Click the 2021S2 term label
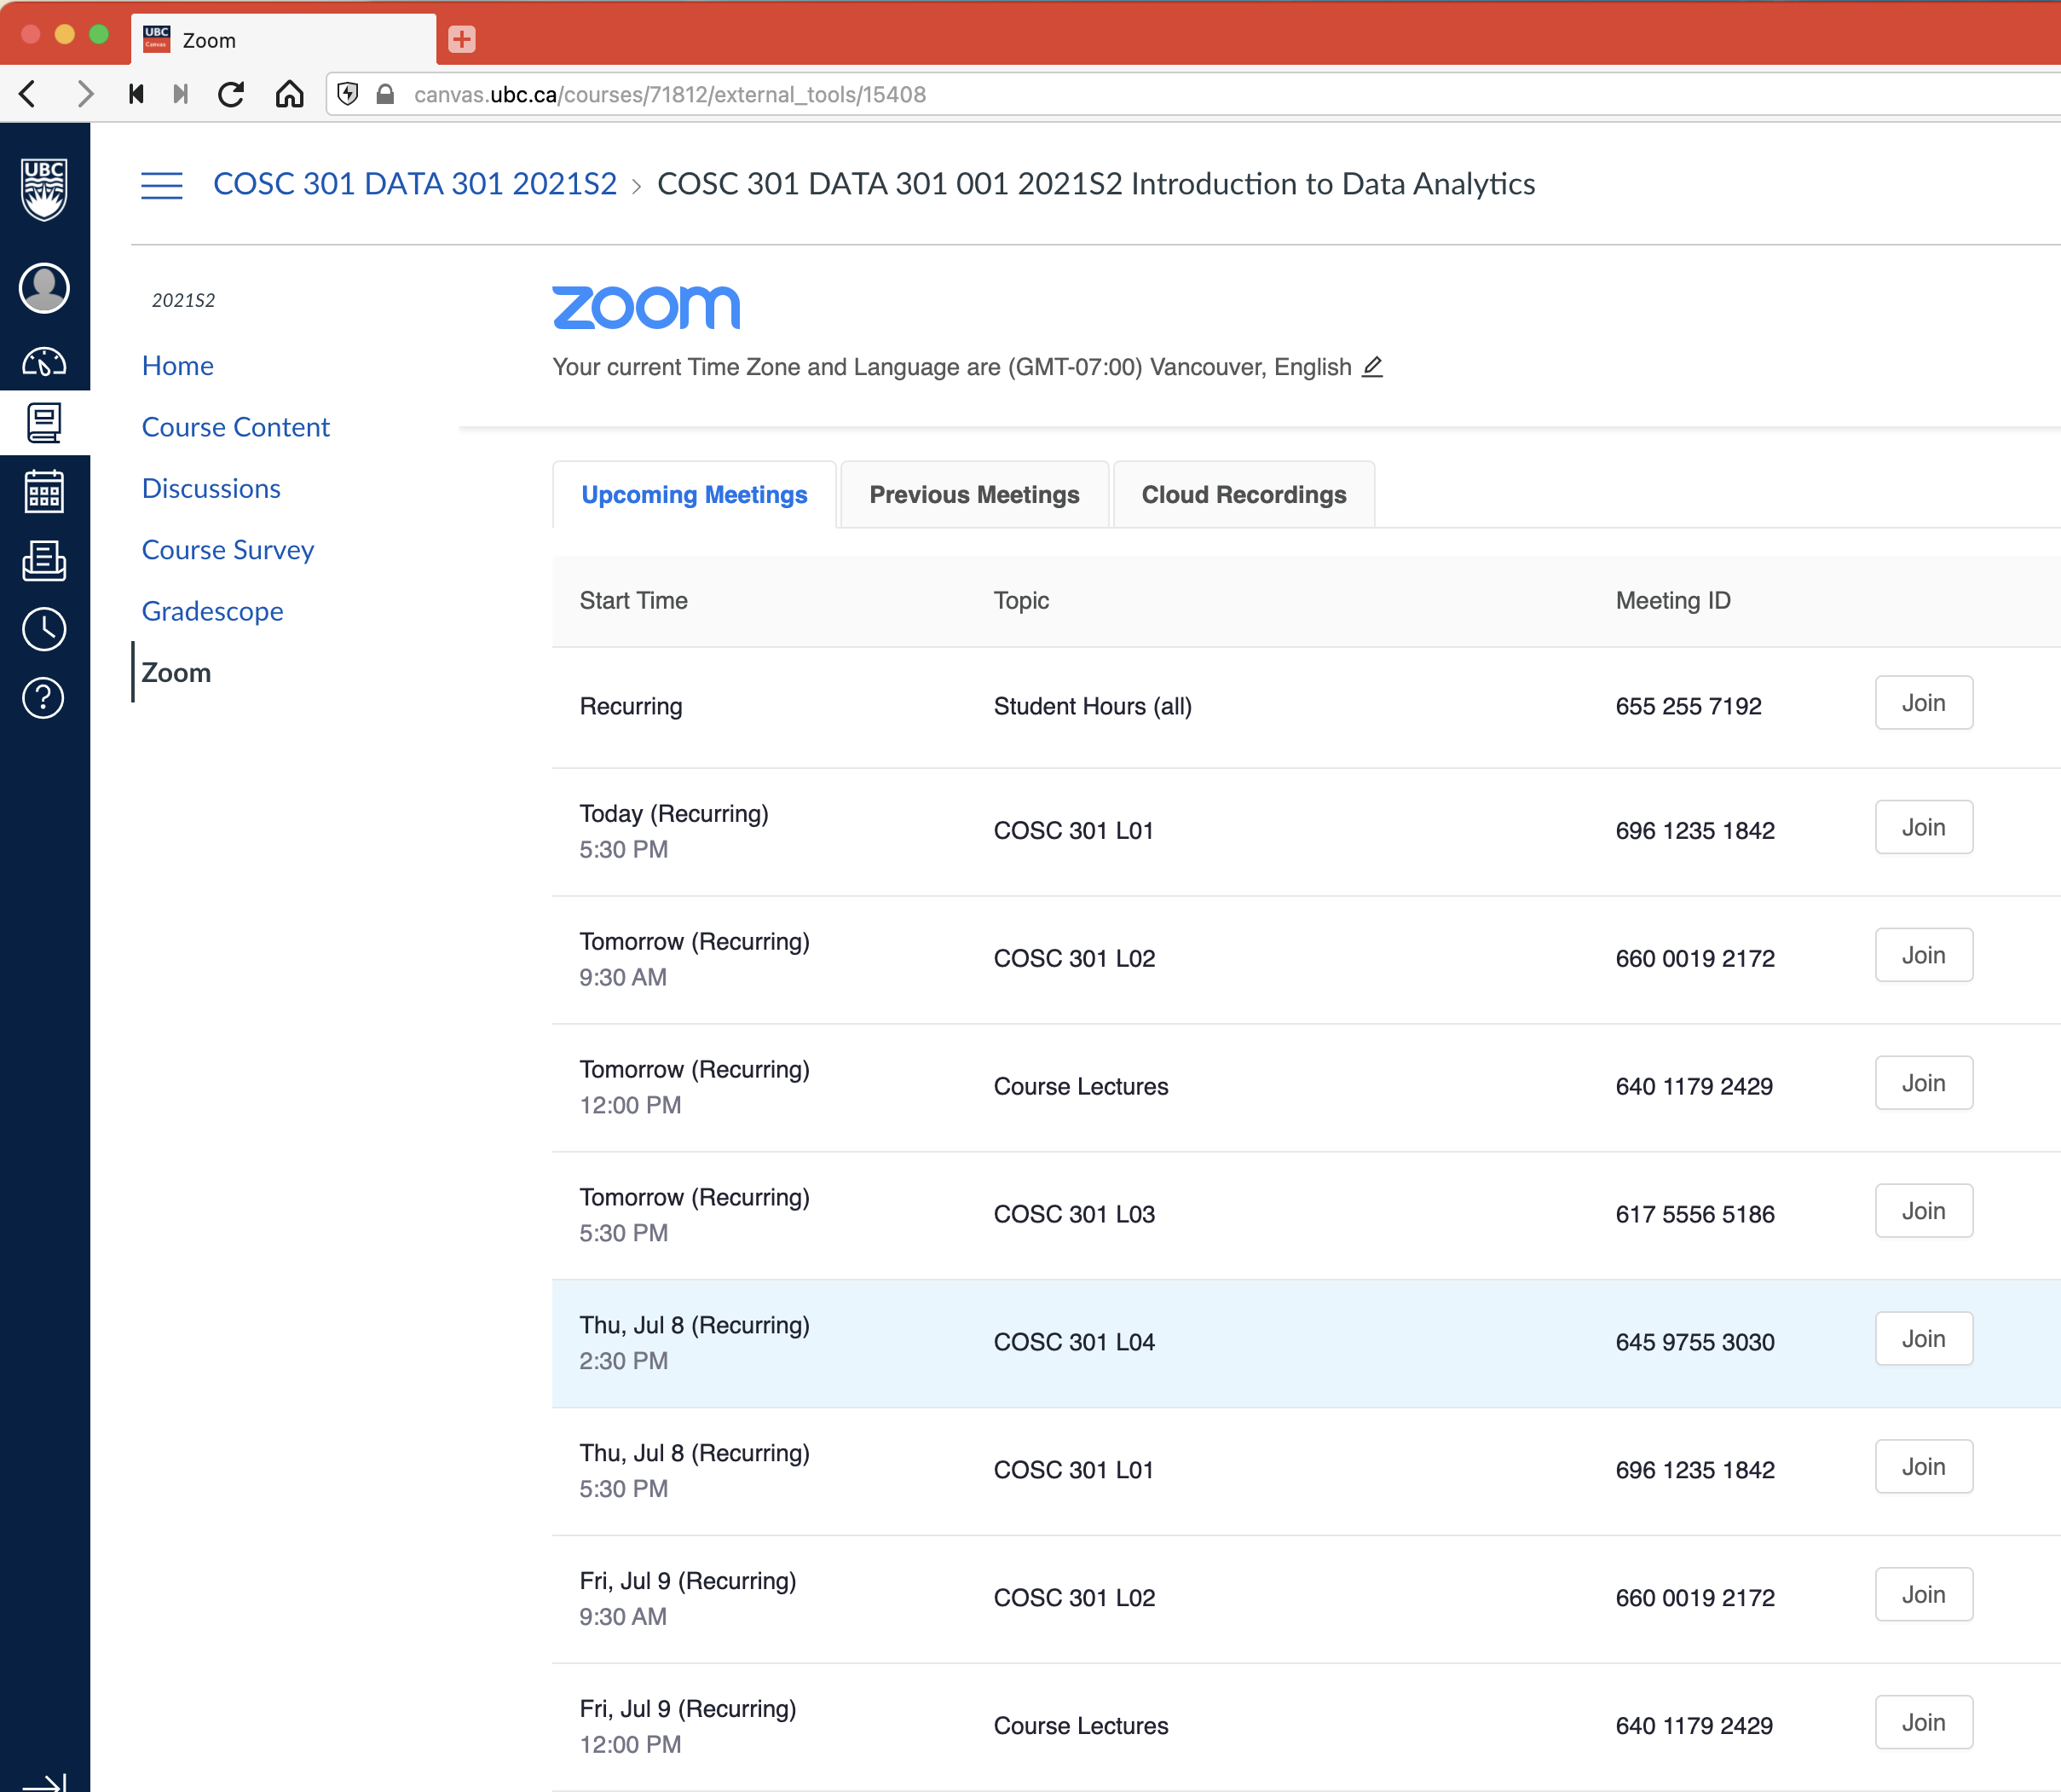The width and height of the screenshot is (2061, 1792). pyautogui.click(x=184, y=300)
